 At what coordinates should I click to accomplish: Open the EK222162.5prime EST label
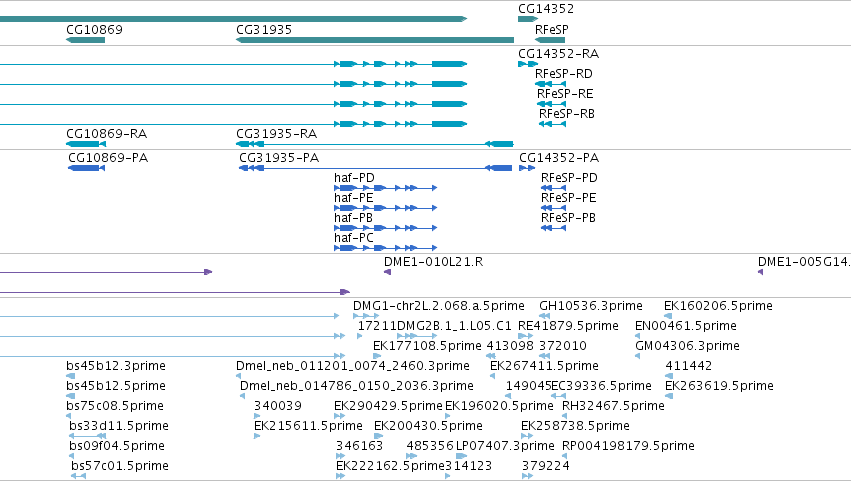coord(390,466)
